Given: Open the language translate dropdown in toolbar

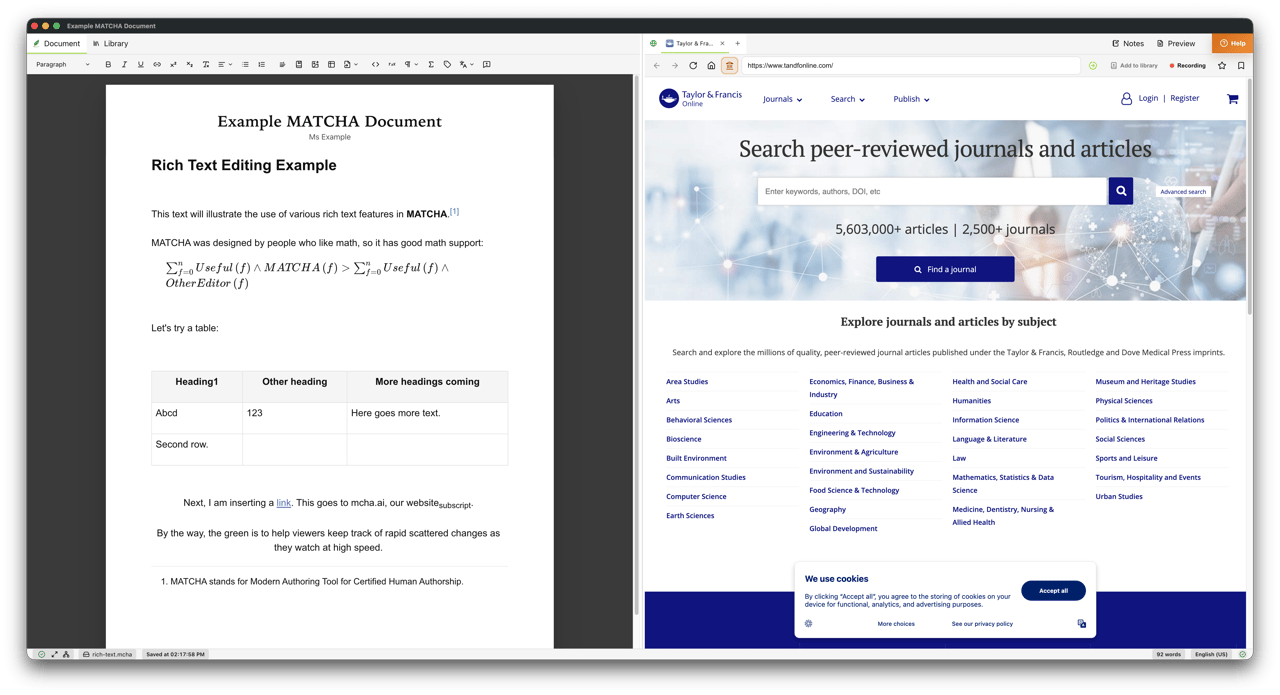Looking at the screenshot, I should [x=466, y=64].
